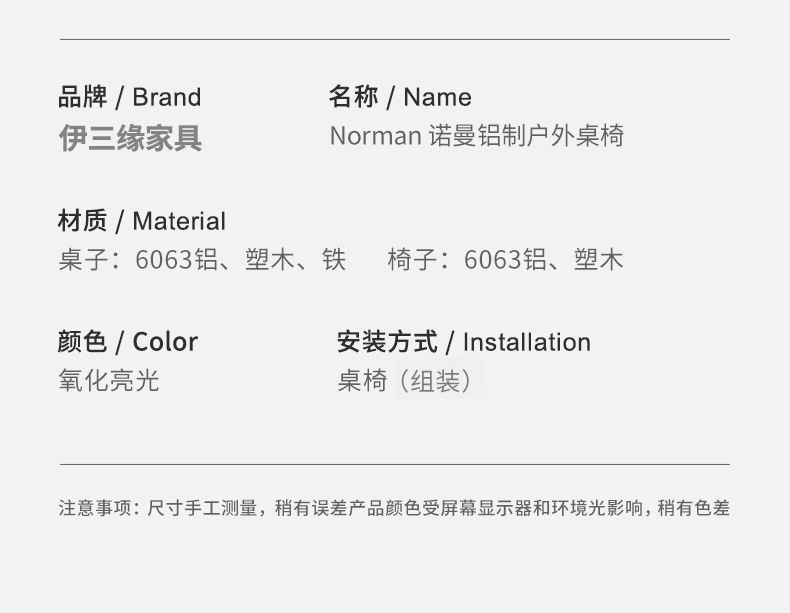Click the top horizontal divider line
Viewport: 790px width, 613px height.
click(x=395, y=39)
